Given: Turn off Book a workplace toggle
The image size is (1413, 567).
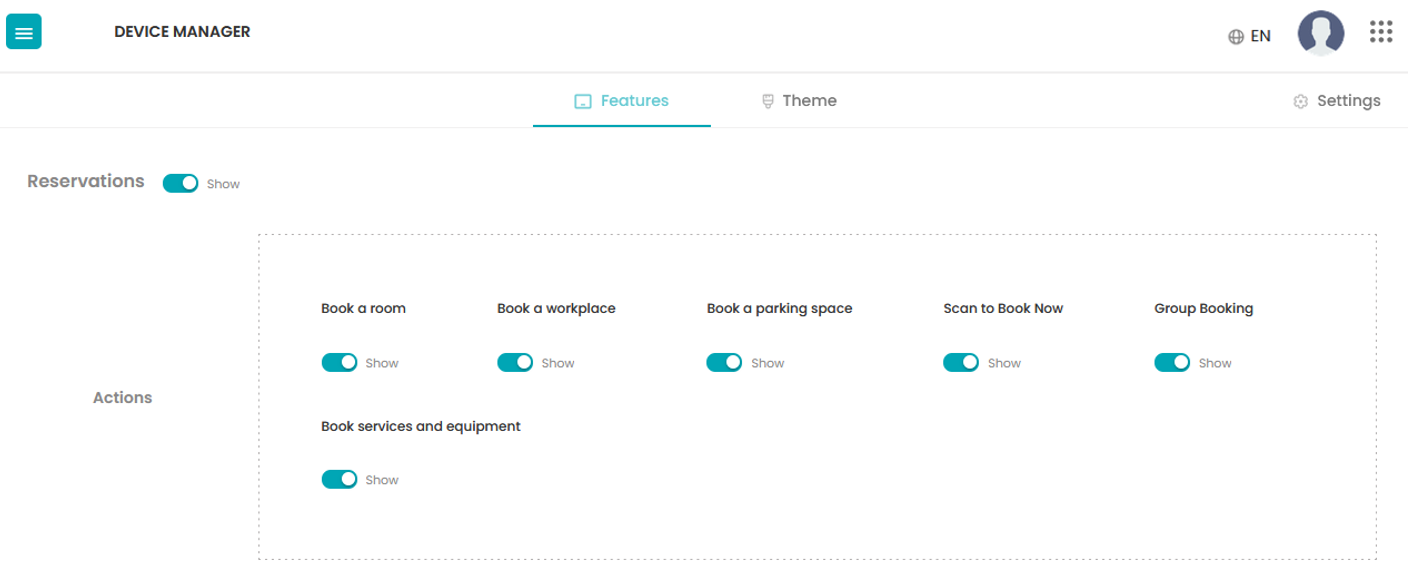Looking at the screenshot, I should click(515, 362).
